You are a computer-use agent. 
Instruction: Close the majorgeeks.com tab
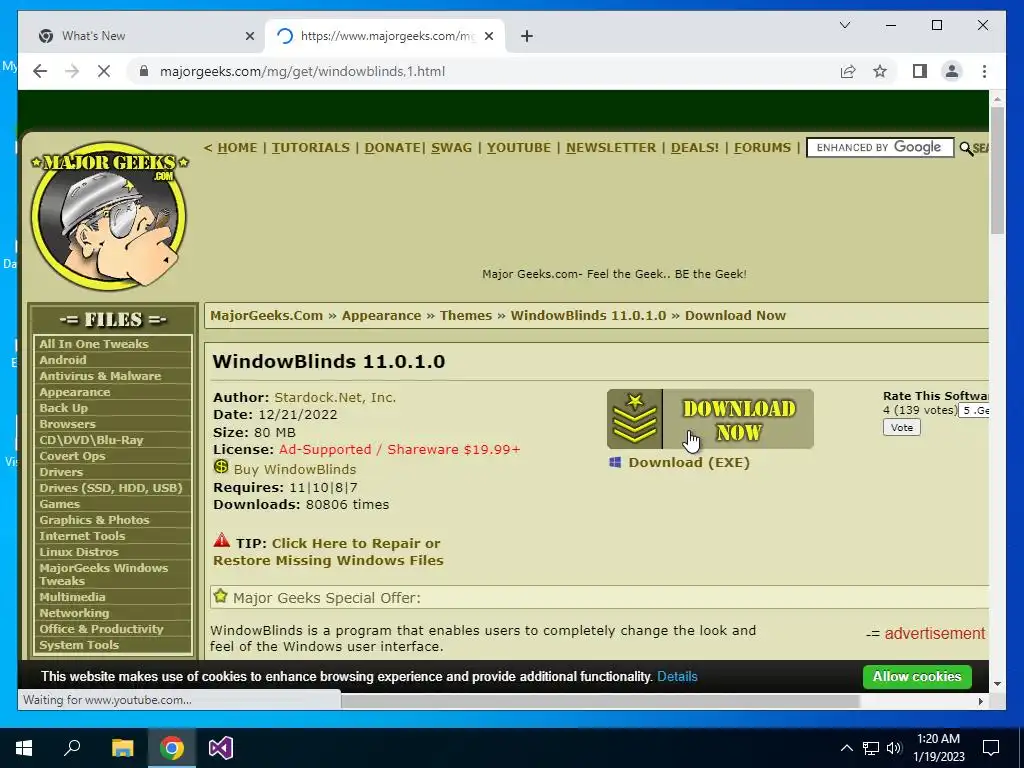(490, 36)
